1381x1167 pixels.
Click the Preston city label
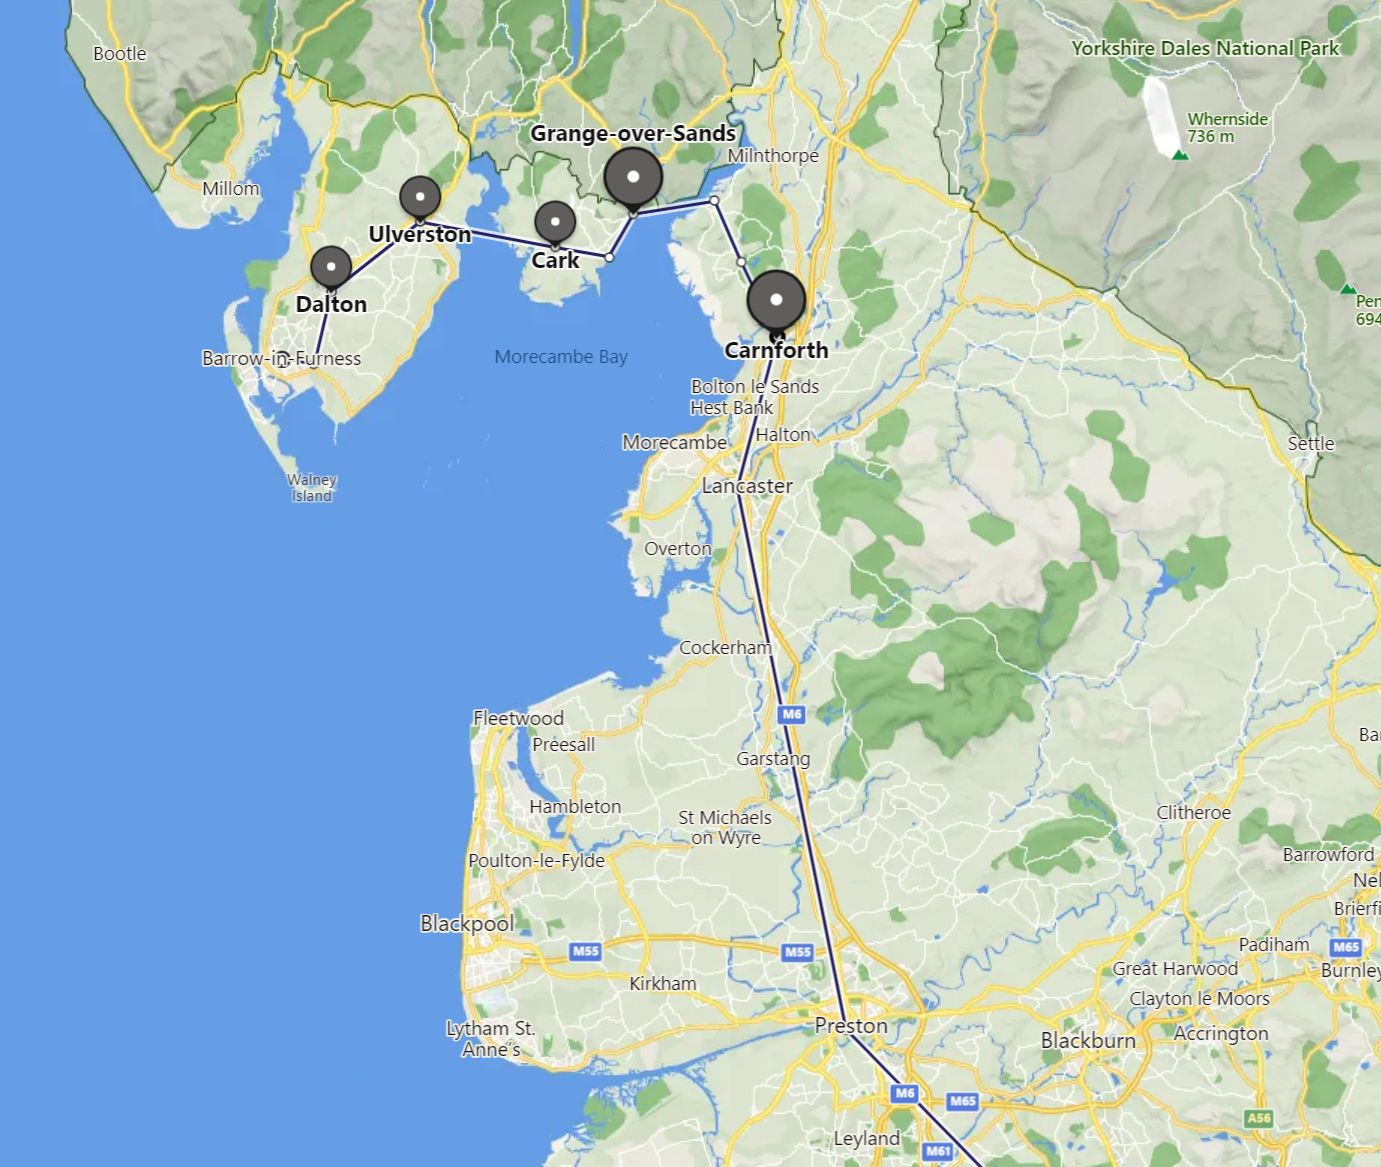851,1026
